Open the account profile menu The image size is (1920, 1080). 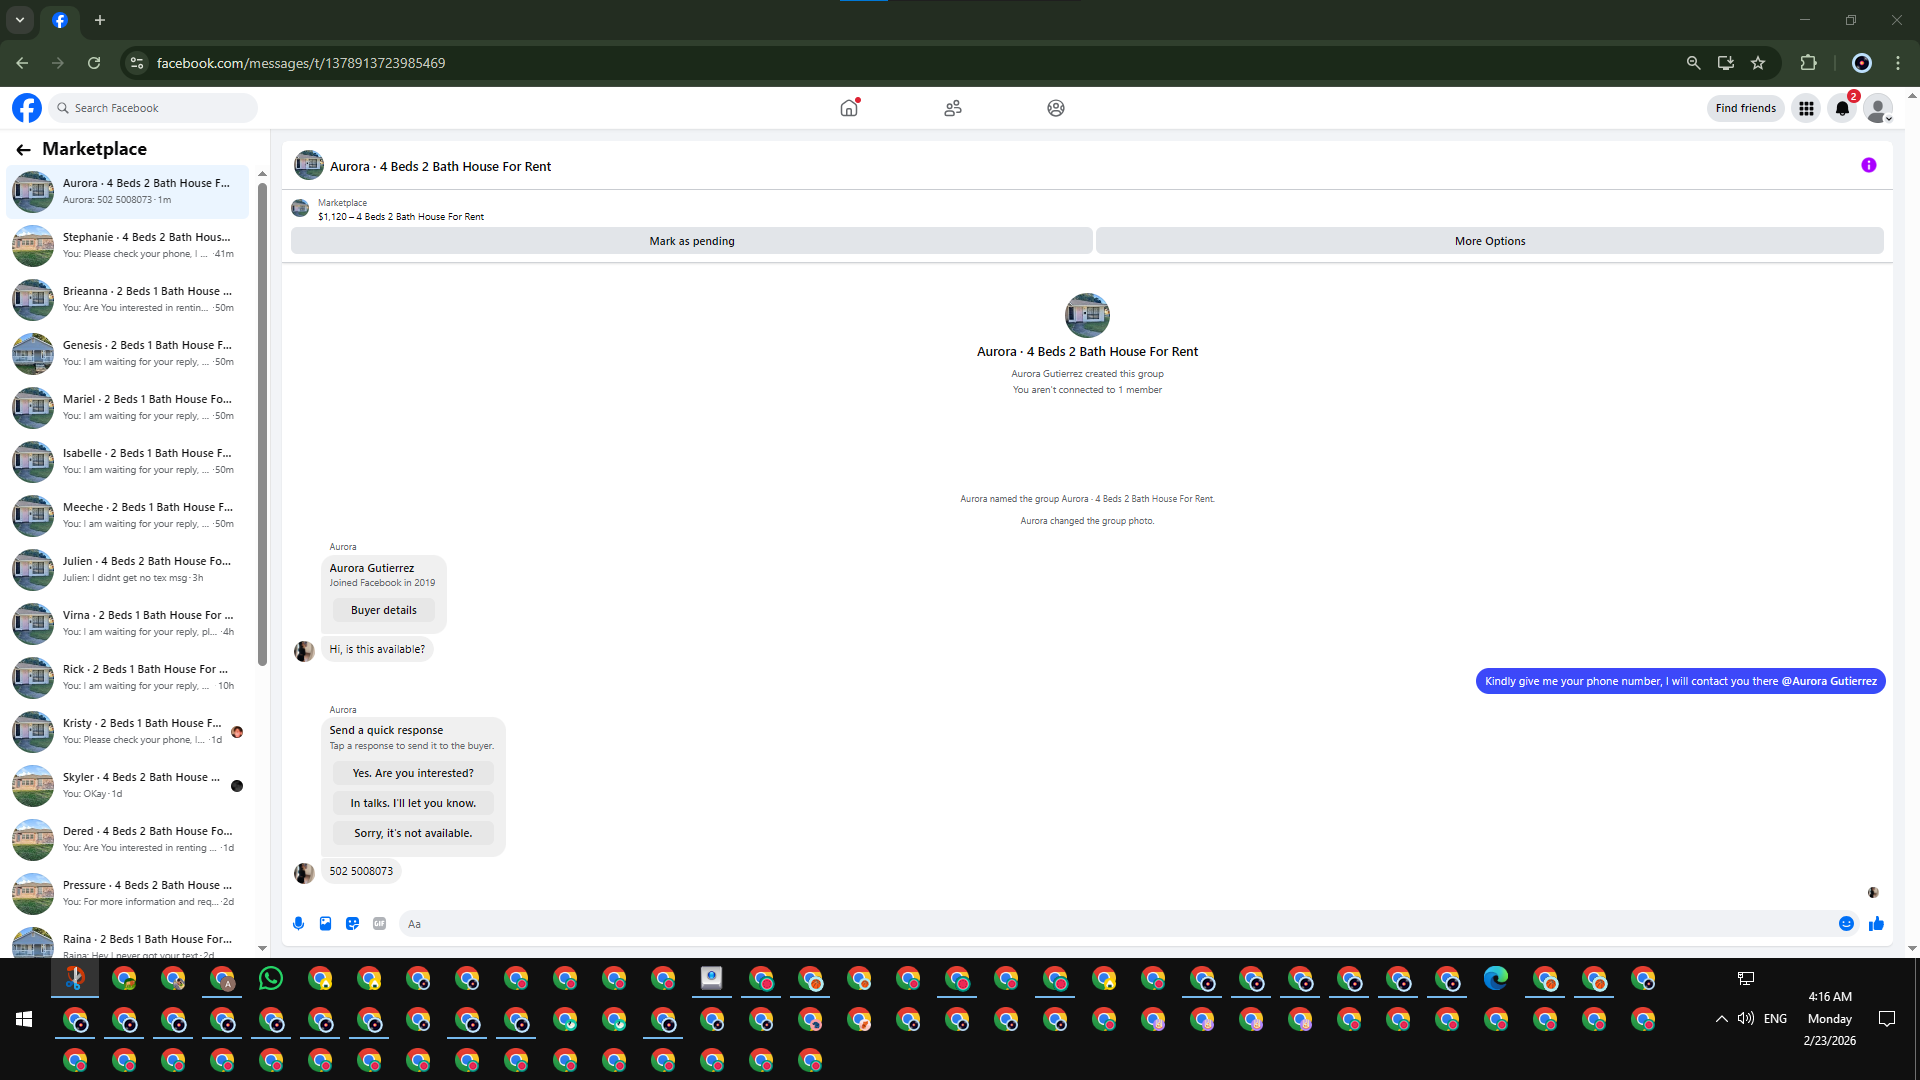[x=1878, y=108]
